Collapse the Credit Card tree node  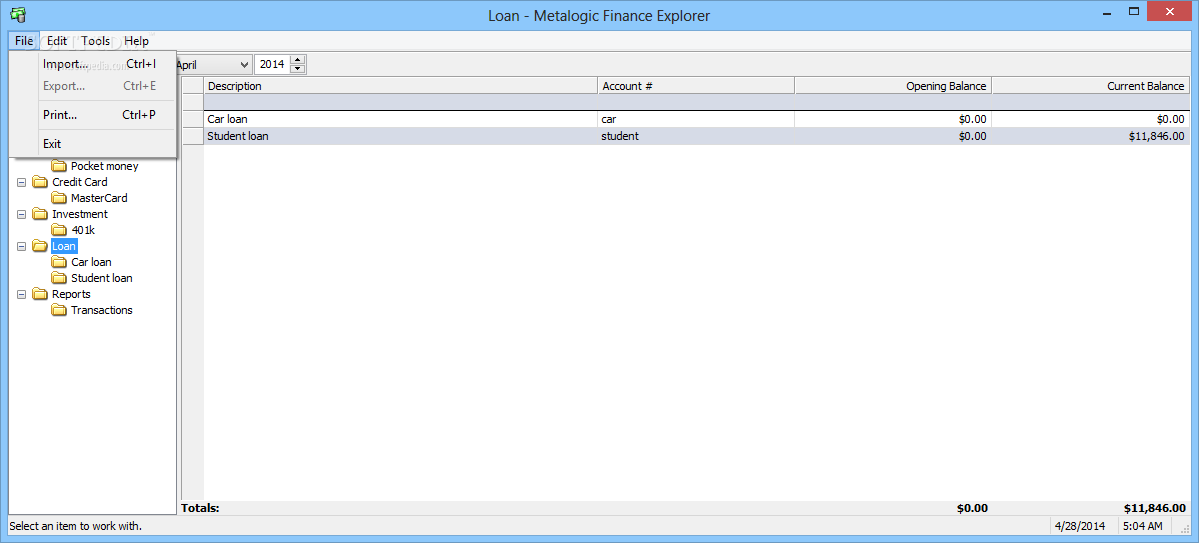point(21,182)
